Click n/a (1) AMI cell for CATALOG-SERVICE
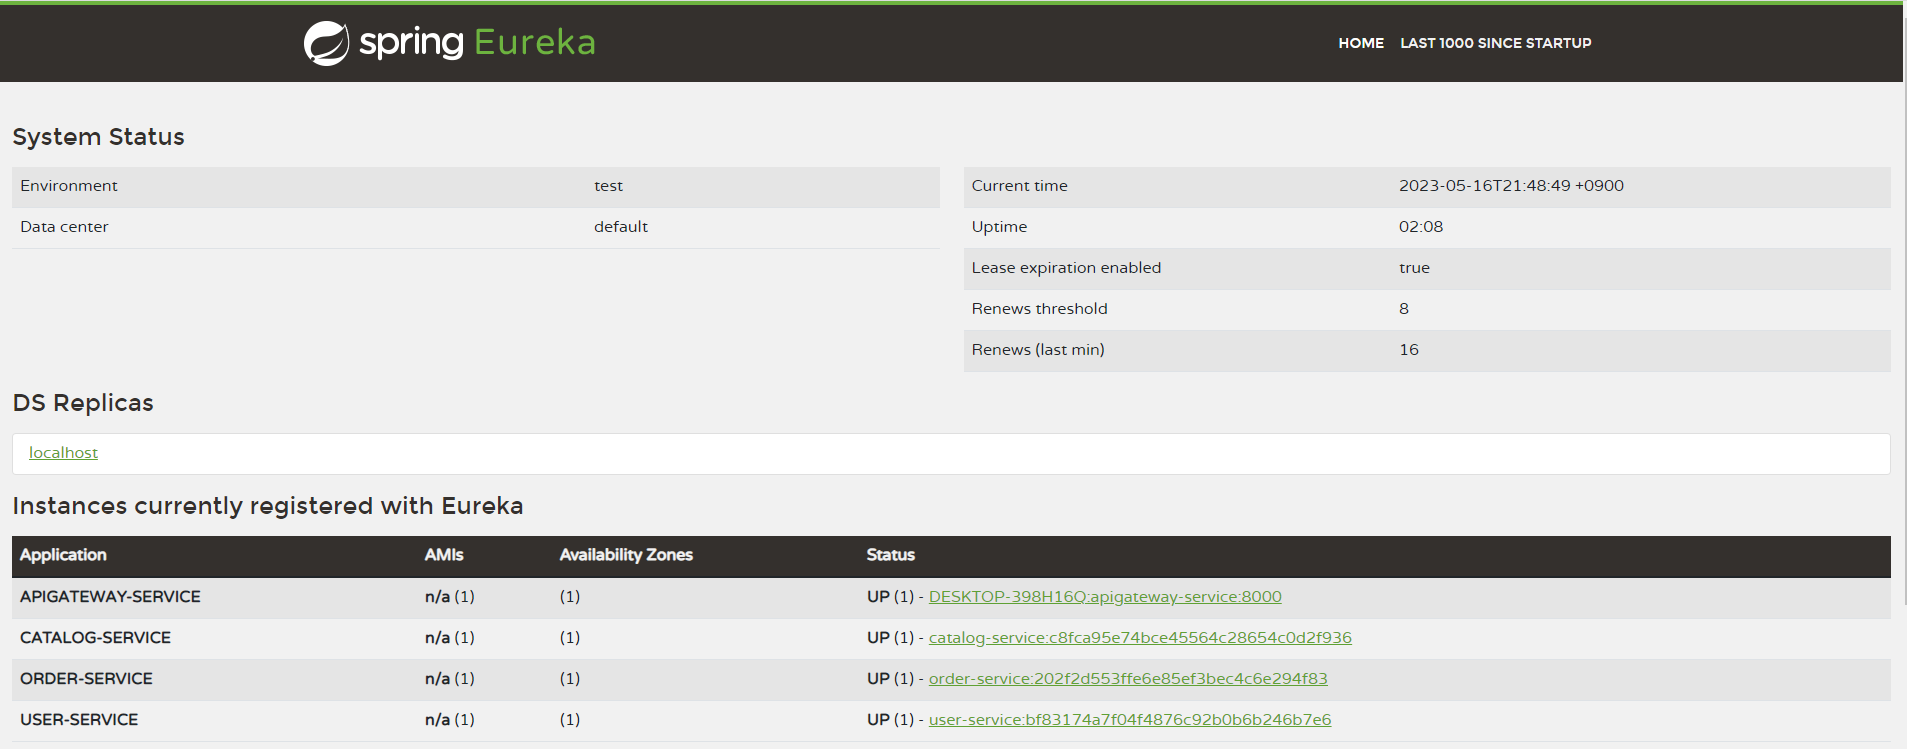The width and height of the screenshot is (1907, 749). (450, 638)
